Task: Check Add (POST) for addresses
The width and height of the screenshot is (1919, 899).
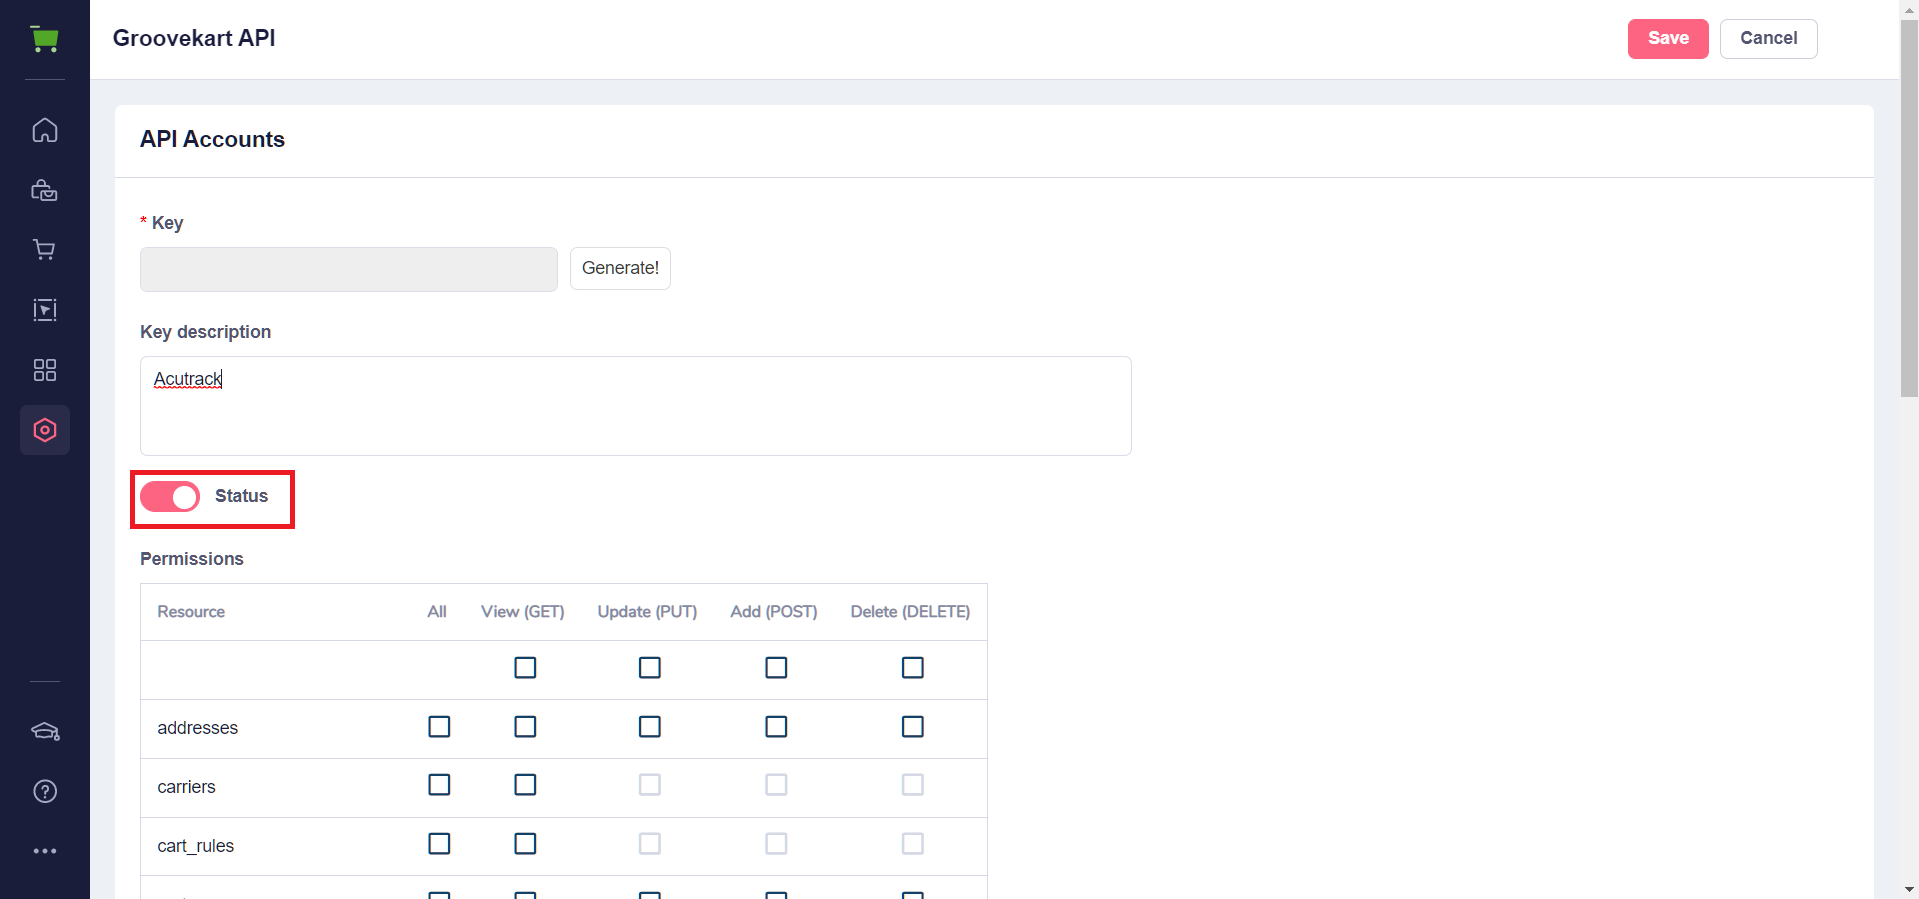Action: click(776, 726)
